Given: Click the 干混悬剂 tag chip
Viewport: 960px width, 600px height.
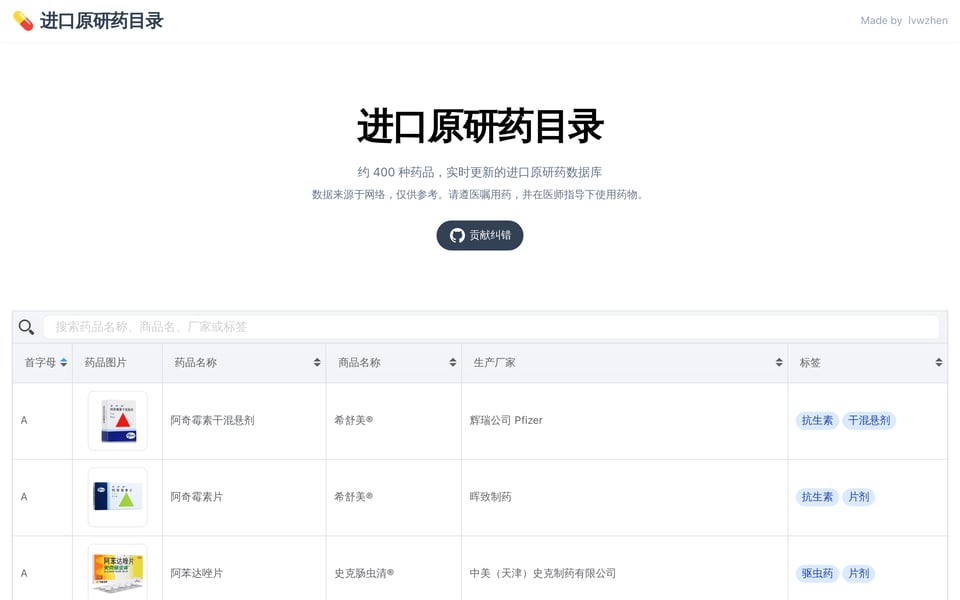Looking at the screenshot, I should pyautogui.click(x=870, y=420).
